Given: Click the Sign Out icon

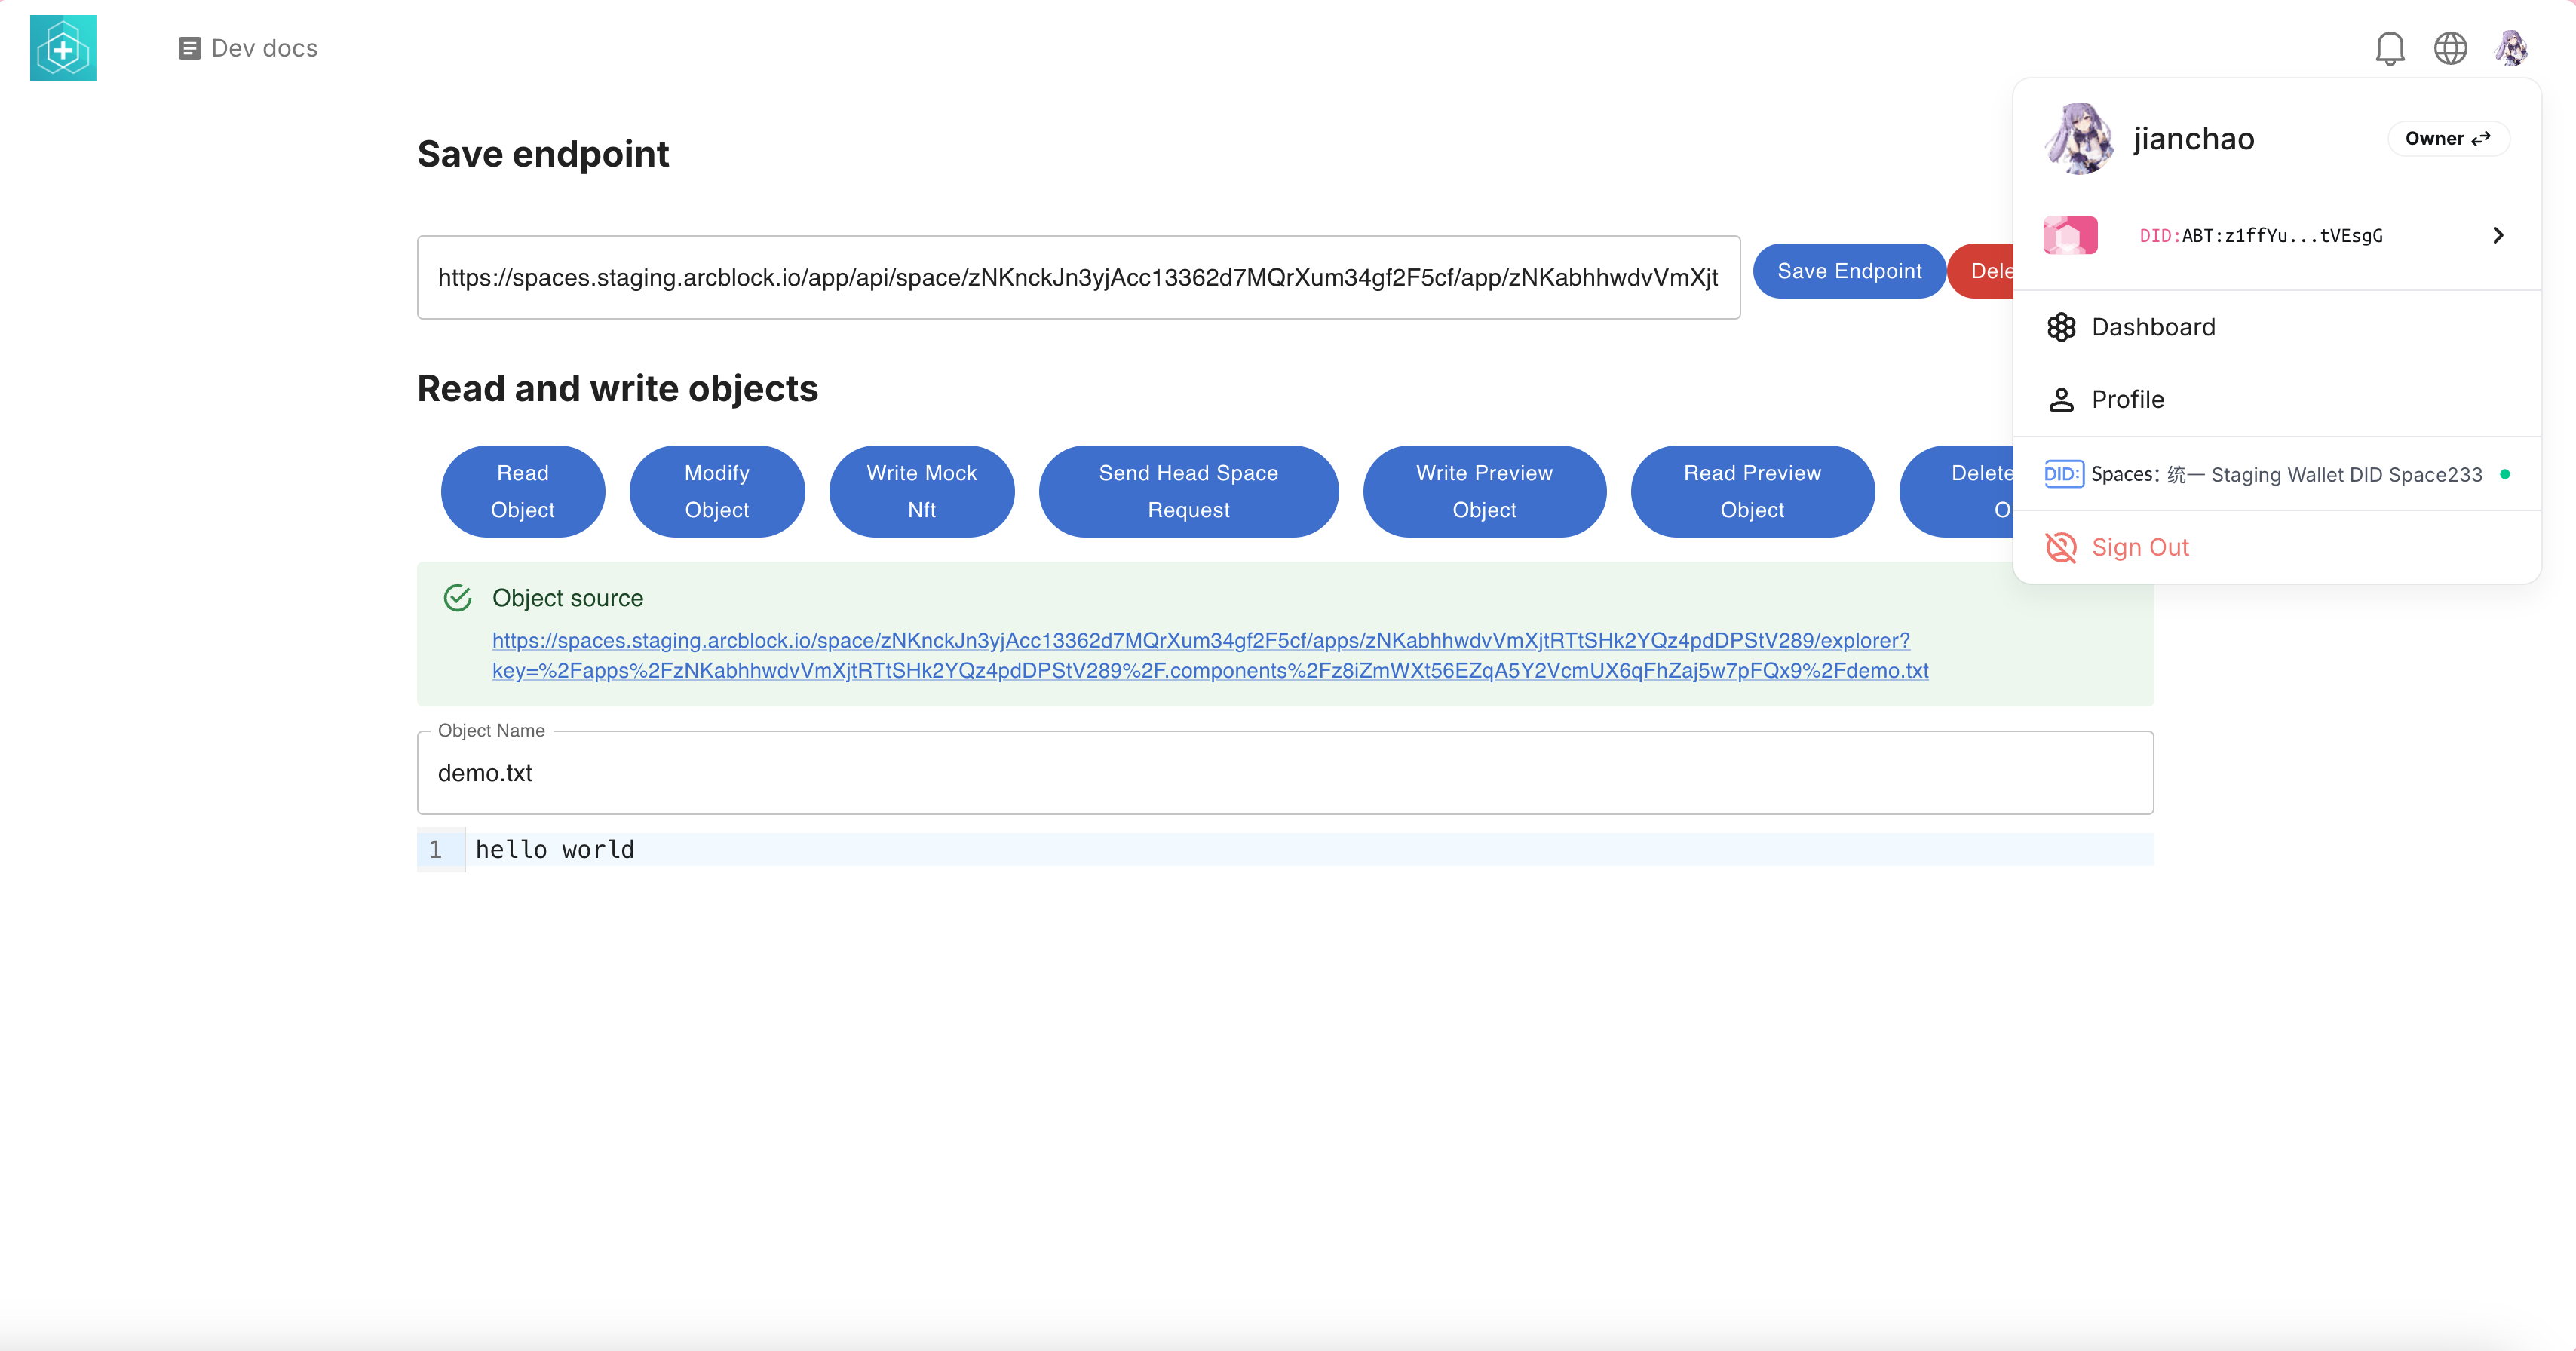Looking at the screenshot, I should (x=2061, y=547).
